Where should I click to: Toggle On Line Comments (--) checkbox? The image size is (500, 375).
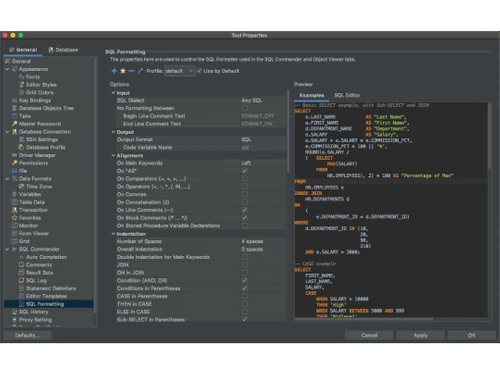click(x=245, y=210)
